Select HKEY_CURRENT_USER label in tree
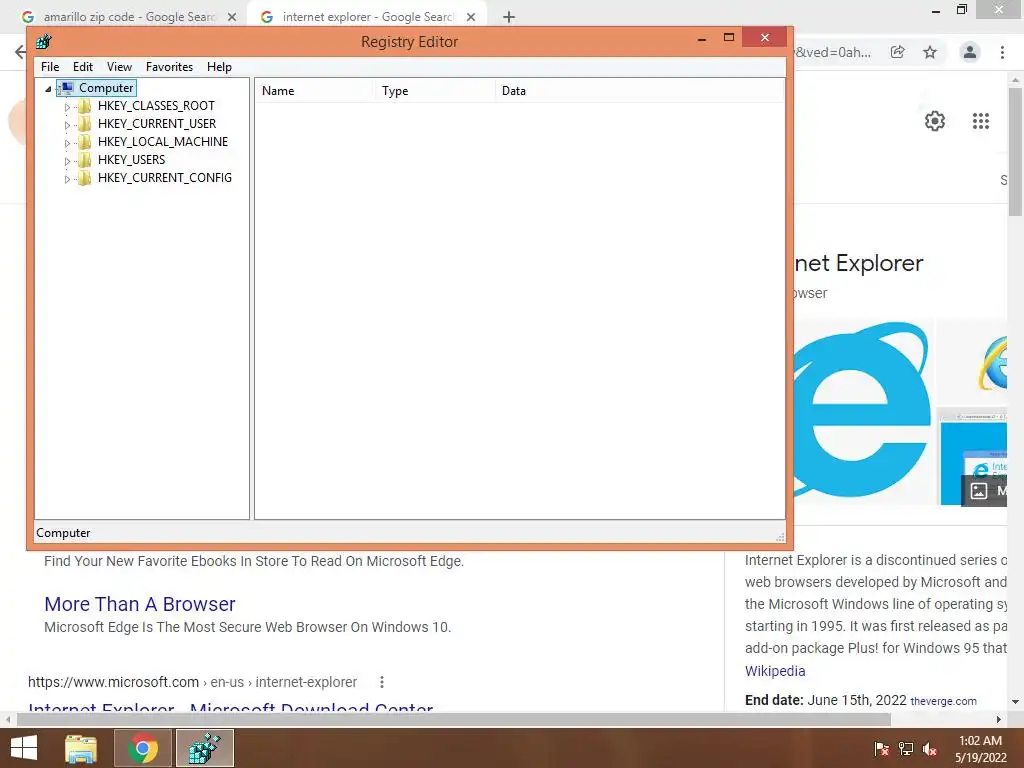This screenshot has height=768, width=1024. [x=157, y=124]
